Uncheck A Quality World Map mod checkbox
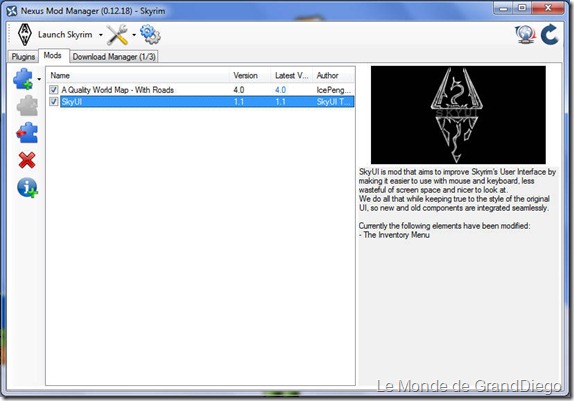574x401 pixels. tap(54, 90)
